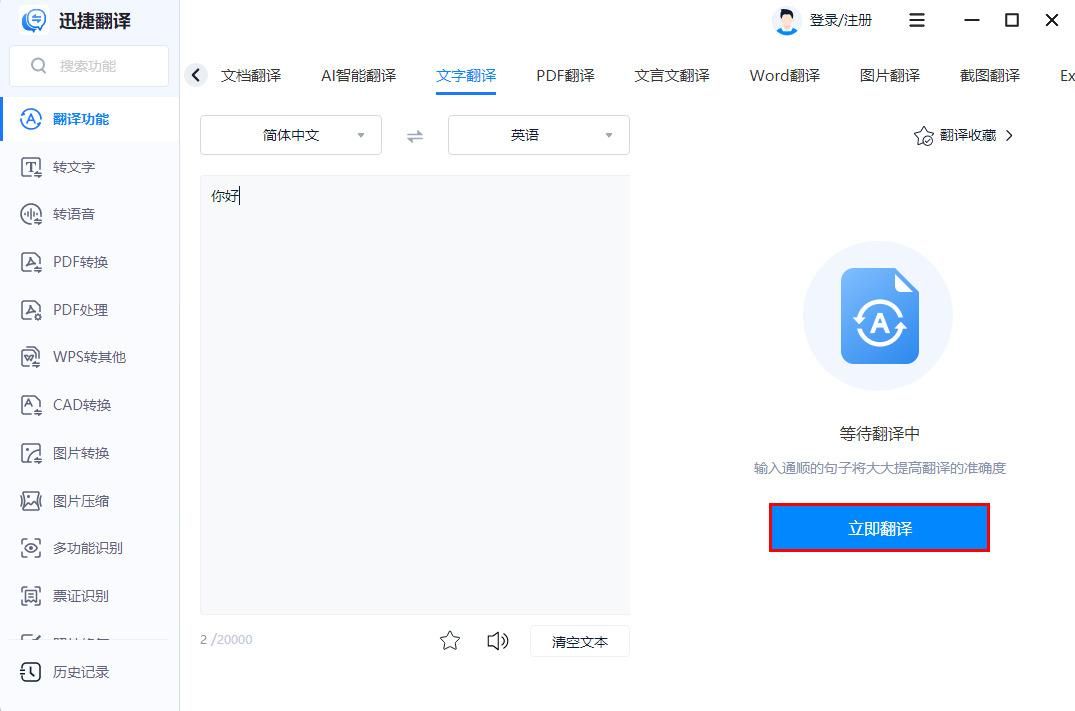Swap source and target languages icon
This screenshot has width=1075, height=711.
(415, 136)
